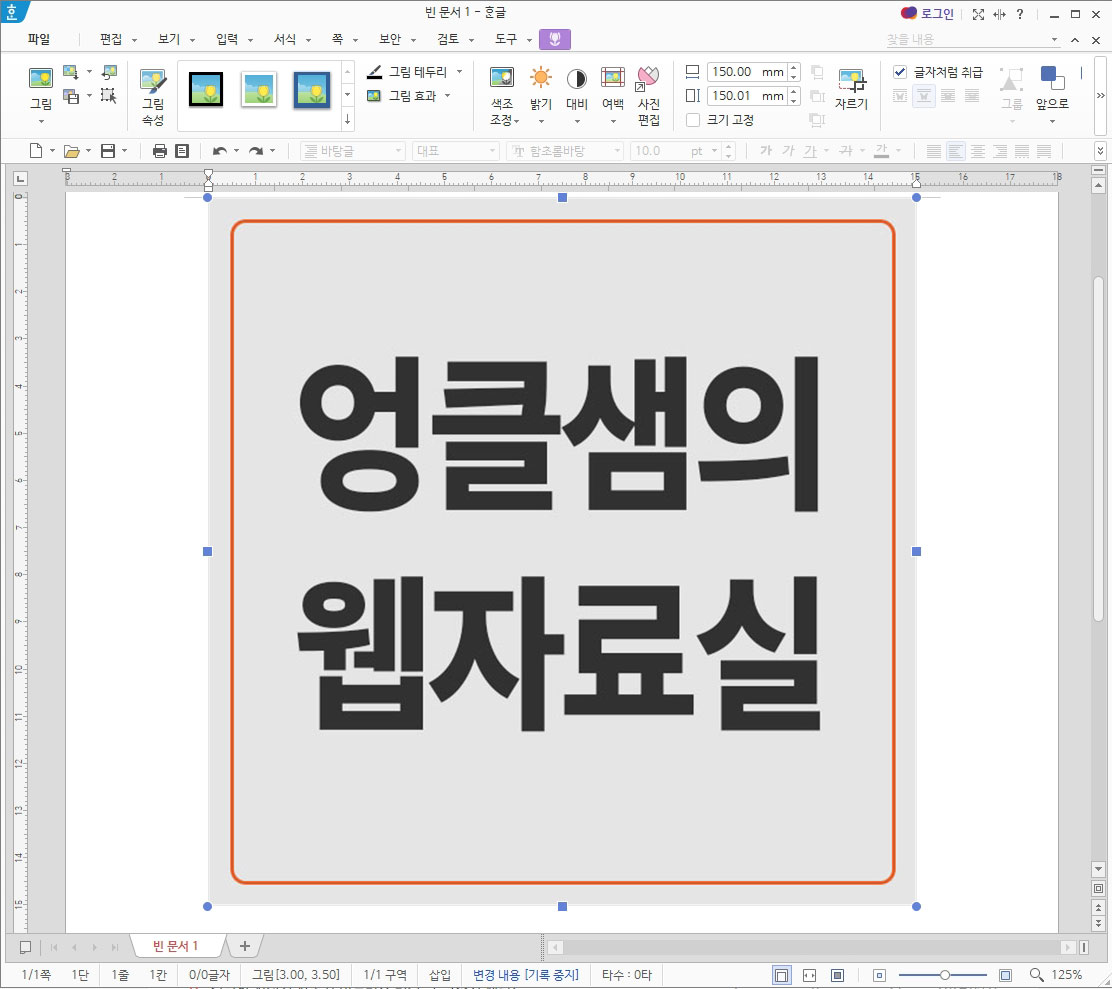Click the 그림 속성 (picture properties) icon

(152, 90)
